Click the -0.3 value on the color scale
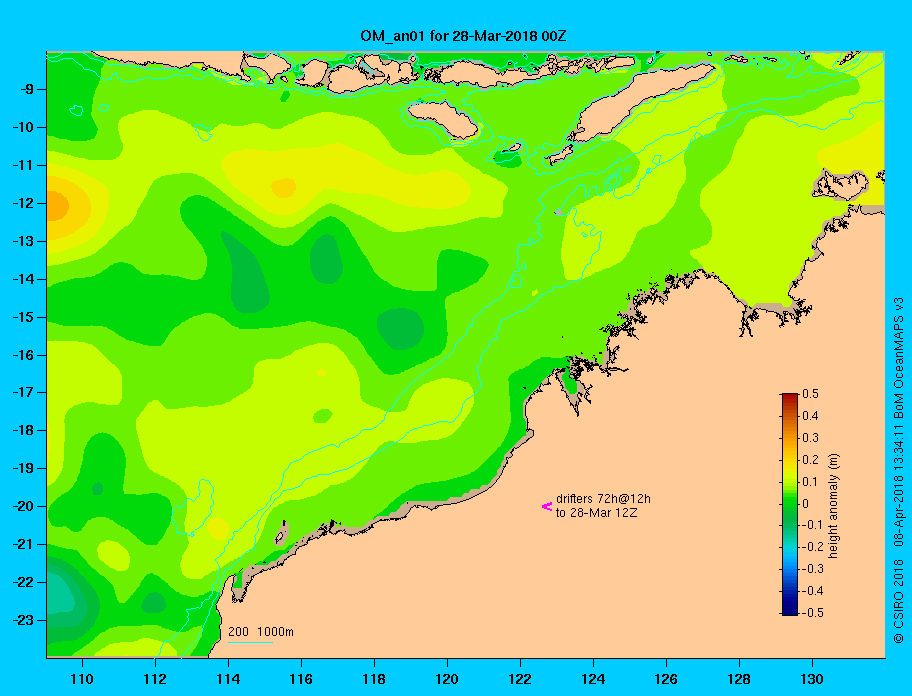Image resolution: width=912 pixels, height=696 pixels. [812, 569]
